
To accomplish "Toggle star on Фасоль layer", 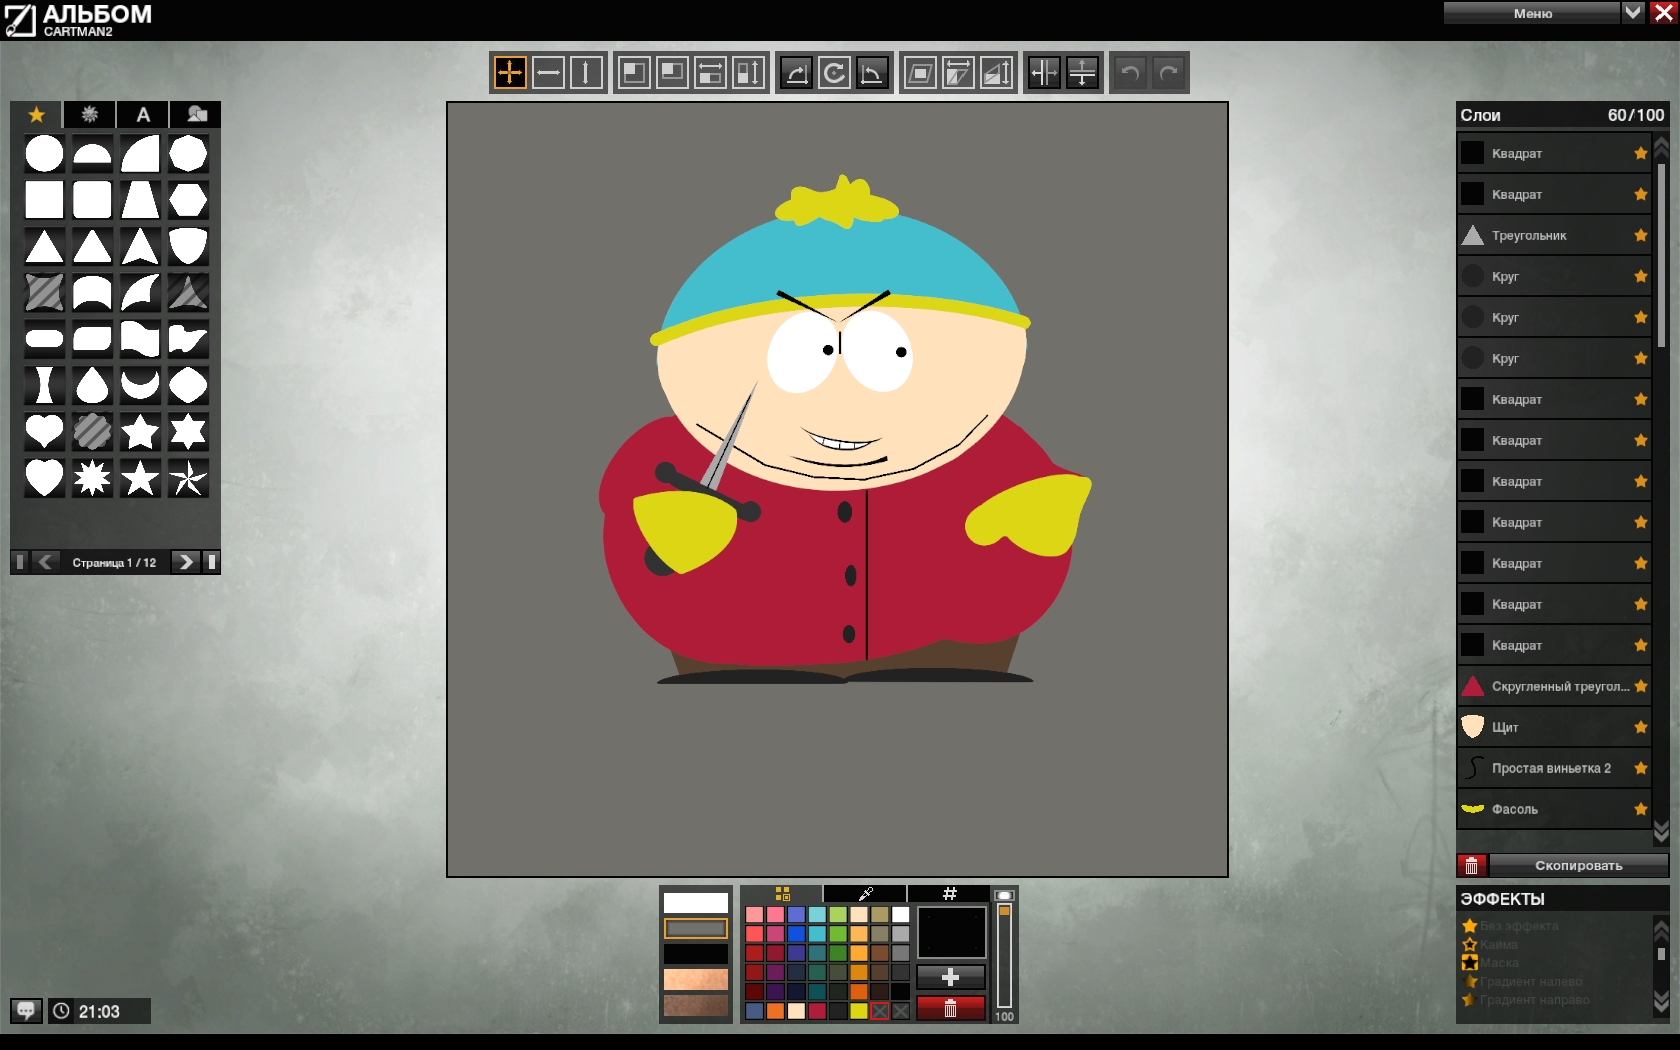I will pos(1640,809).
